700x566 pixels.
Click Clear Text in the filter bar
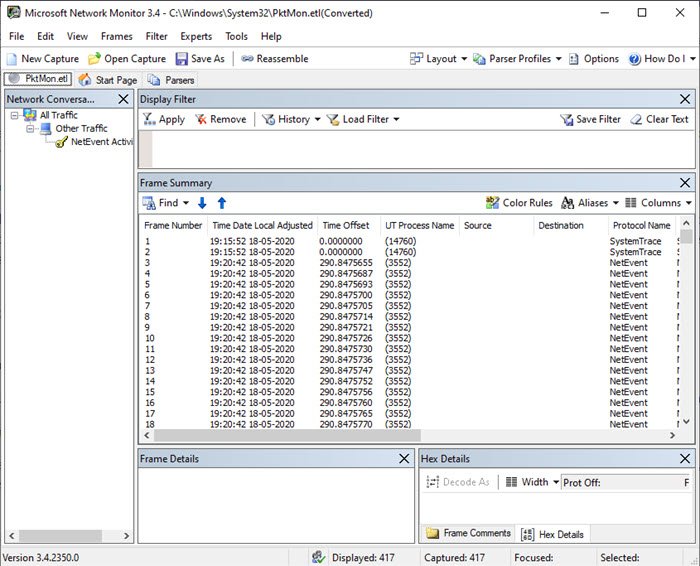(659, 119)
